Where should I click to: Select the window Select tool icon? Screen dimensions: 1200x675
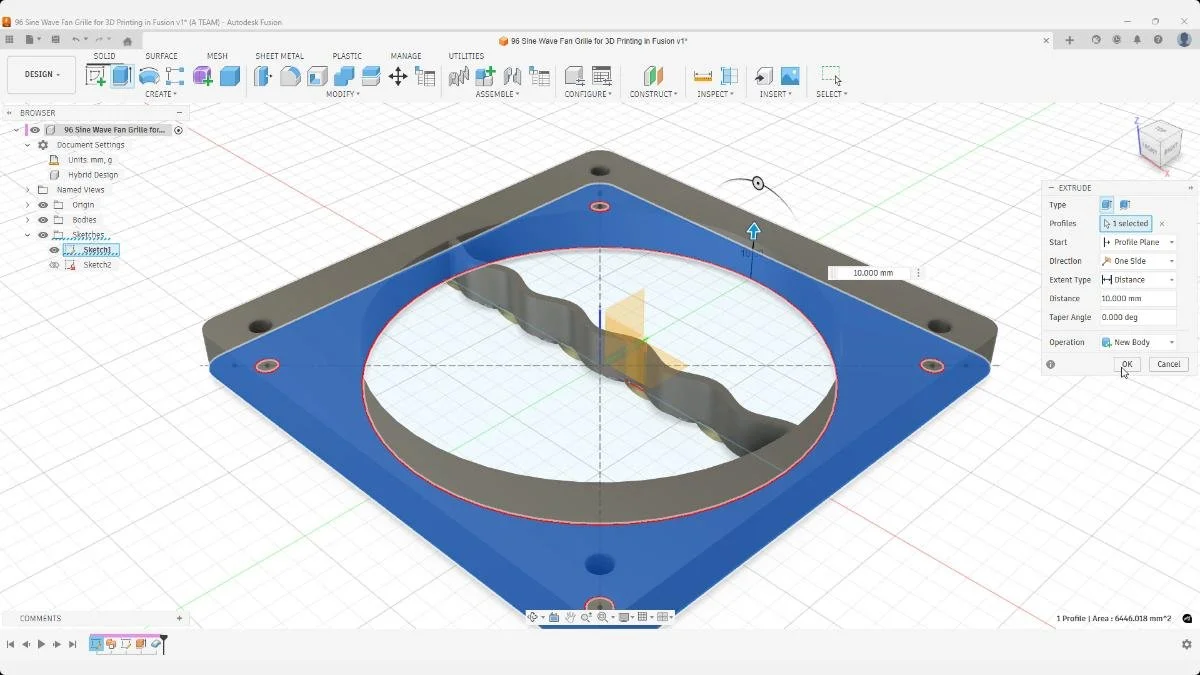click(831, 76)
